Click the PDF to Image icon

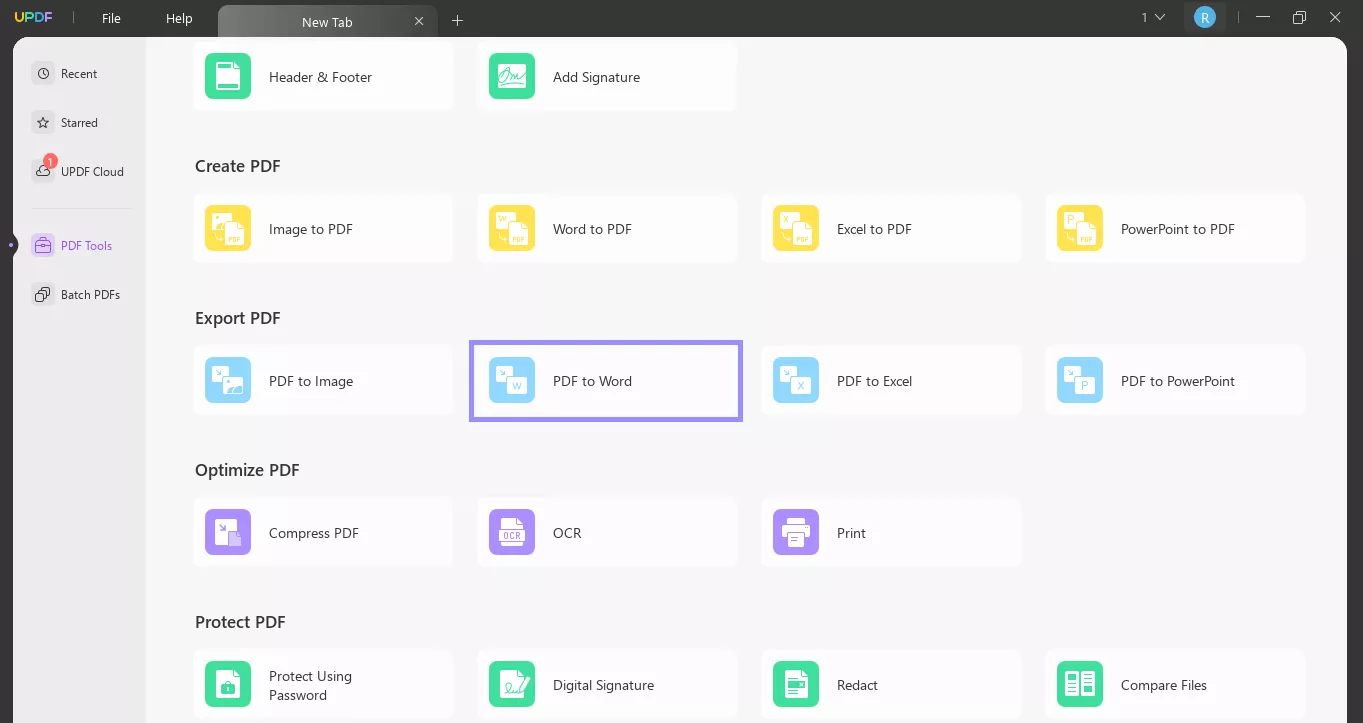point(228,380)
